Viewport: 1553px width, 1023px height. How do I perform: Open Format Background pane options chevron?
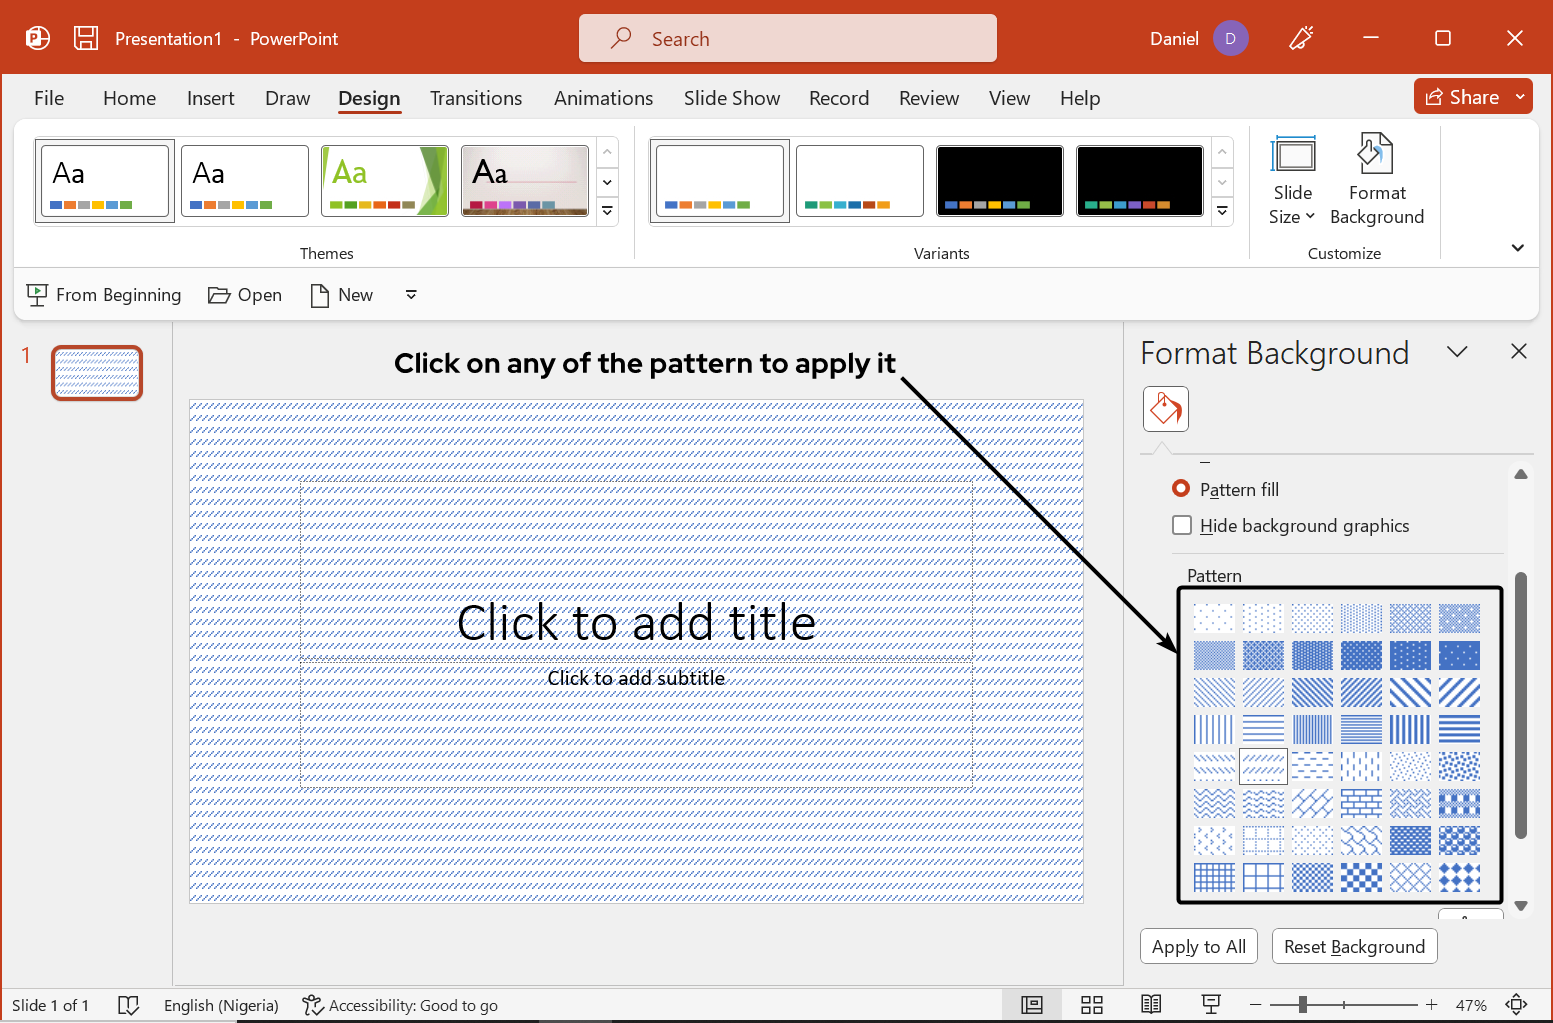[1457, 352]
